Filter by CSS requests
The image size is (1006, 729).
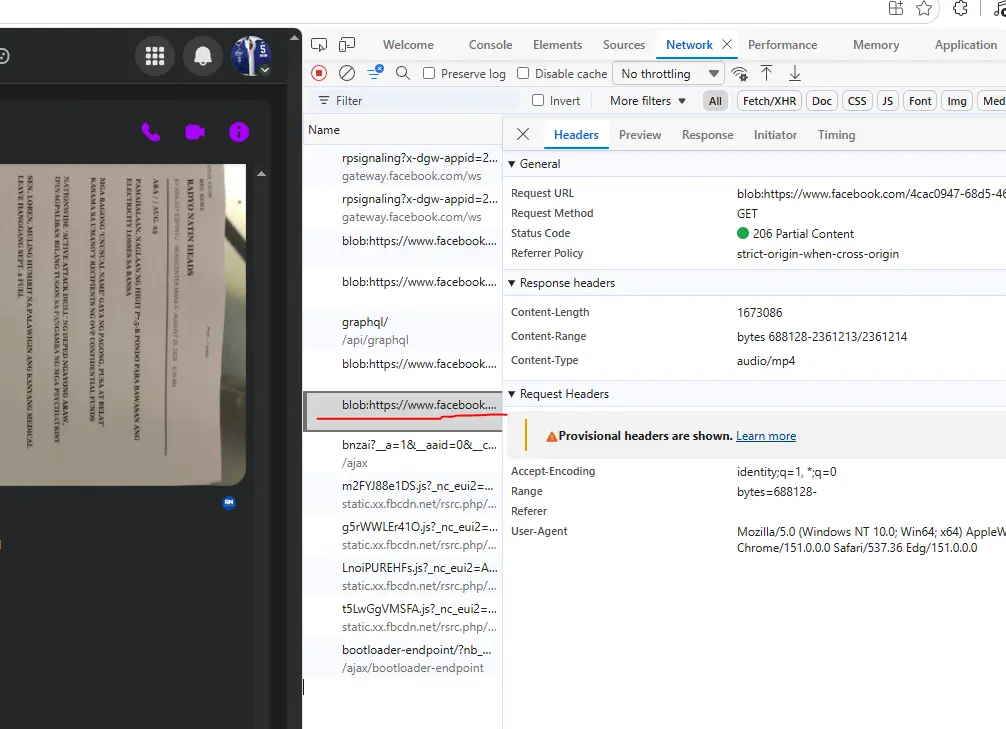857,101
